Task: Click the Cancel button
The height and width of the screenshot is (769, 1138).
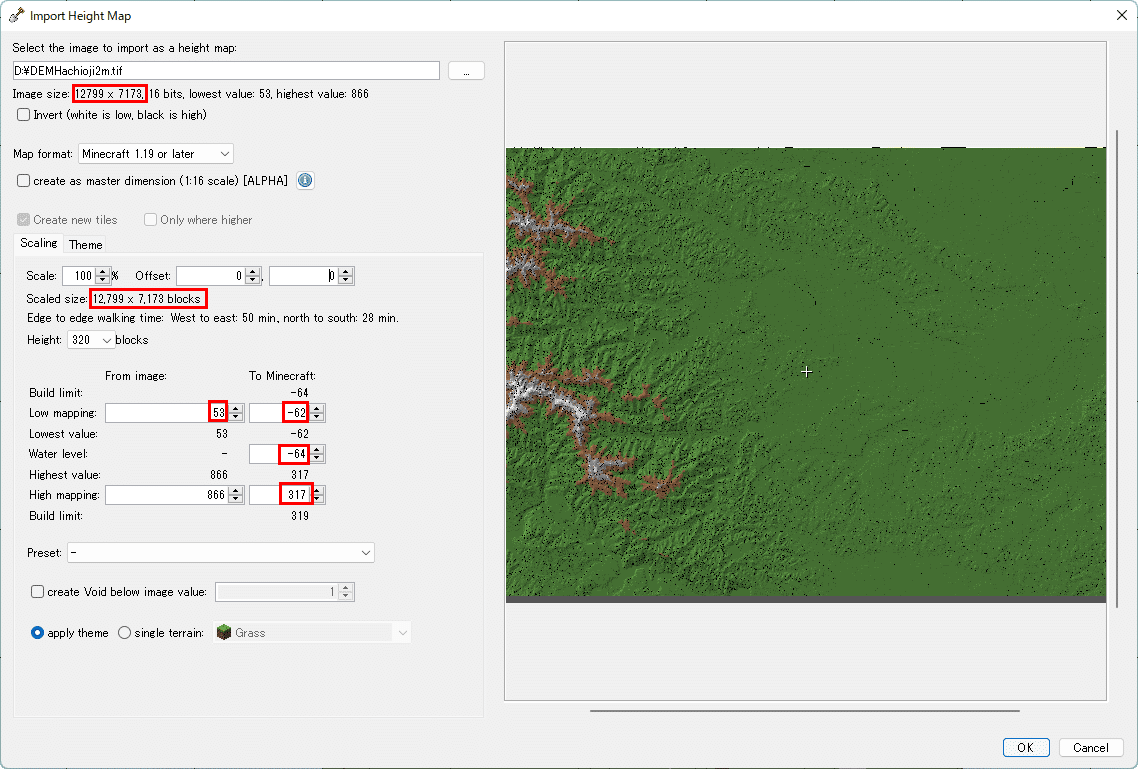Action: tap(1091, 747)
